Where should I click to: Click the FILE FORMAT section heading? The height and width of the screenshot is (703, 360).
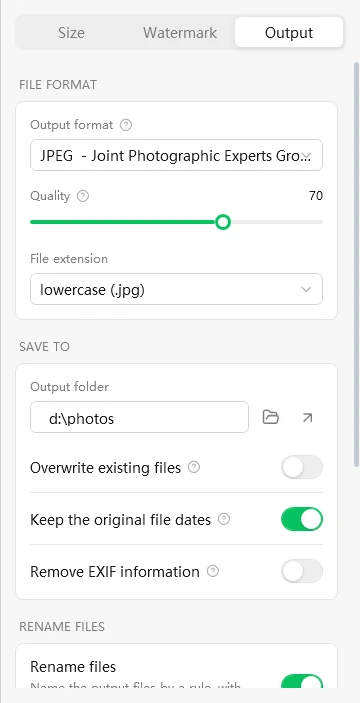click(58, 85)
